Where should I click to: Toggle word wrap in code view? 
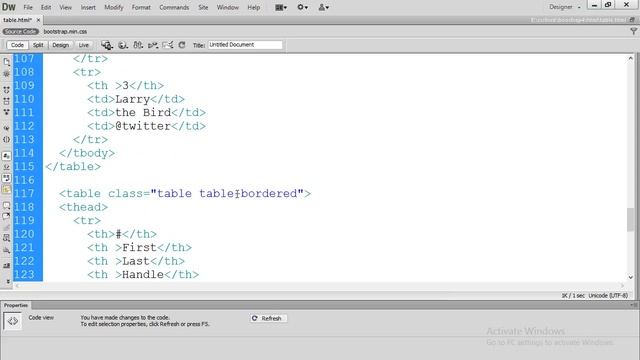pos(7,178)
